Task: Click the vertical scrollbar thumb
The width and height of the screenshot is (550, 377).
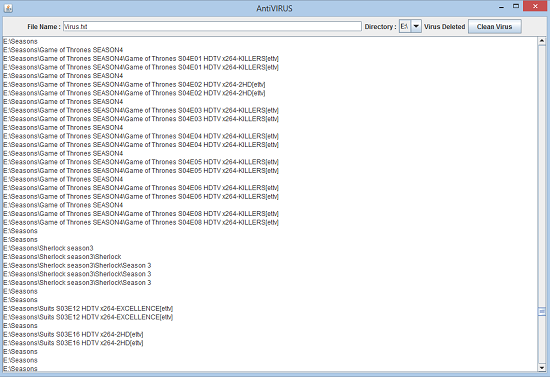Action: 542,311
